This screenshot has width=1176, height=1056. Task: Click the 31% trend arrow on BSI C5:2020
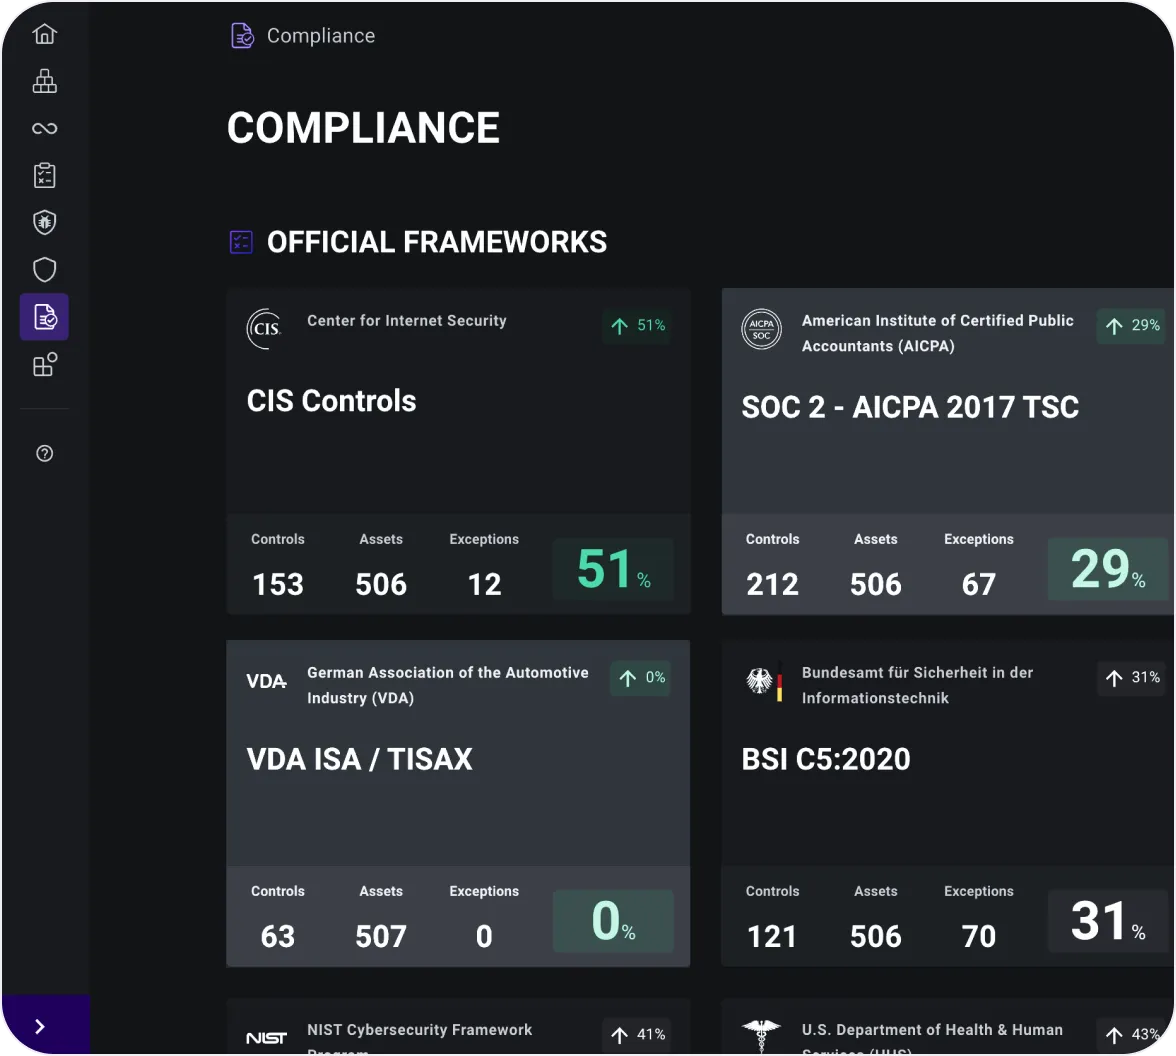(1131, 678)
